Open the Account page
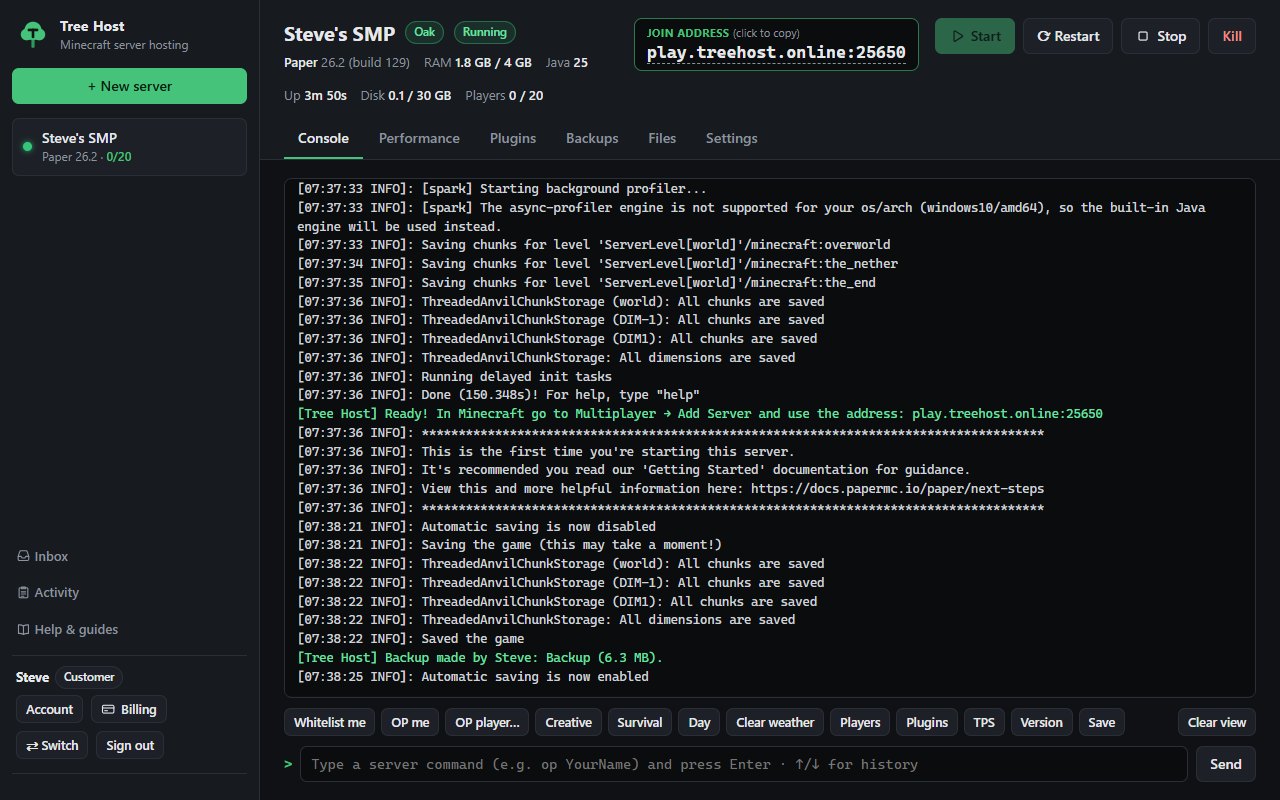Screen dimensions: 1280x800 [49, 709]
